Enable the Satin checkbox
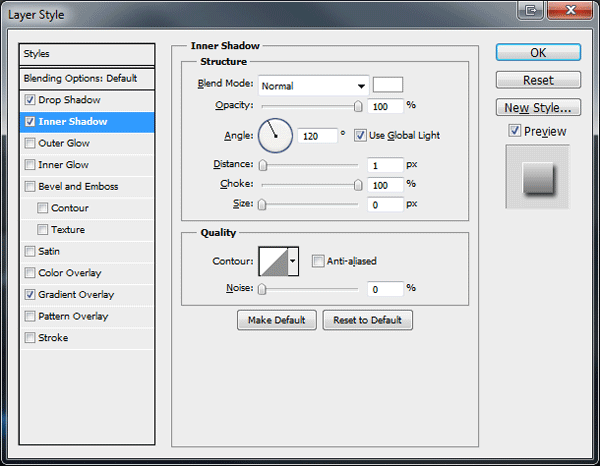The height and width of the screenshot is (466, 600). (30, 251)
